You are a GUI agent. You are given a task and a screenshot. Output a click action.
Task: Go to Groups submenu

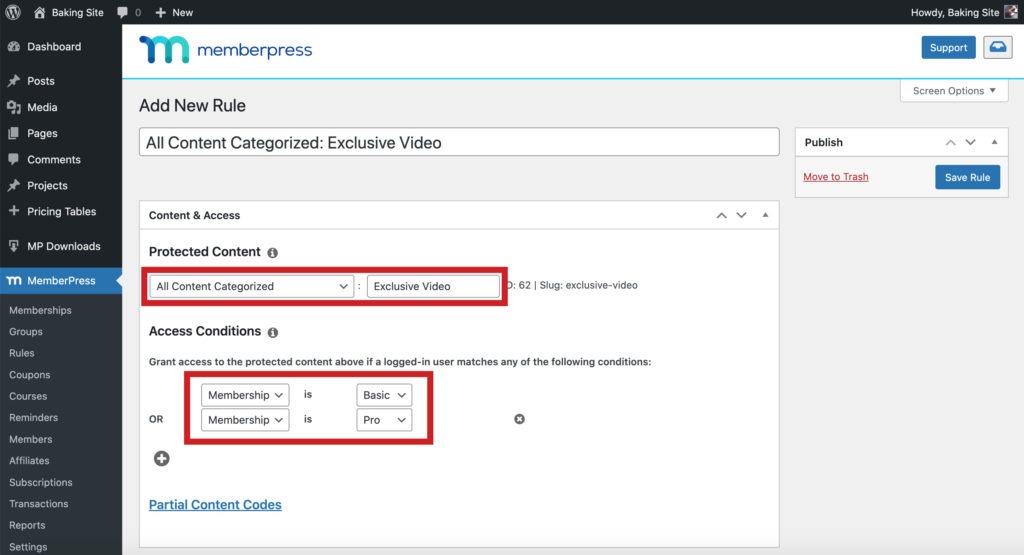[25, 332]
